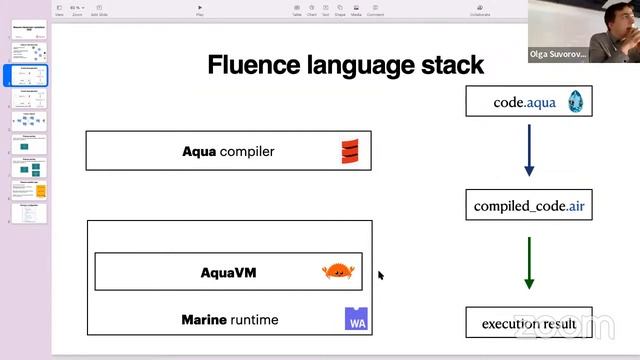
Task: Select the title slide thumbnail in navigator
Action: [29, 29]
